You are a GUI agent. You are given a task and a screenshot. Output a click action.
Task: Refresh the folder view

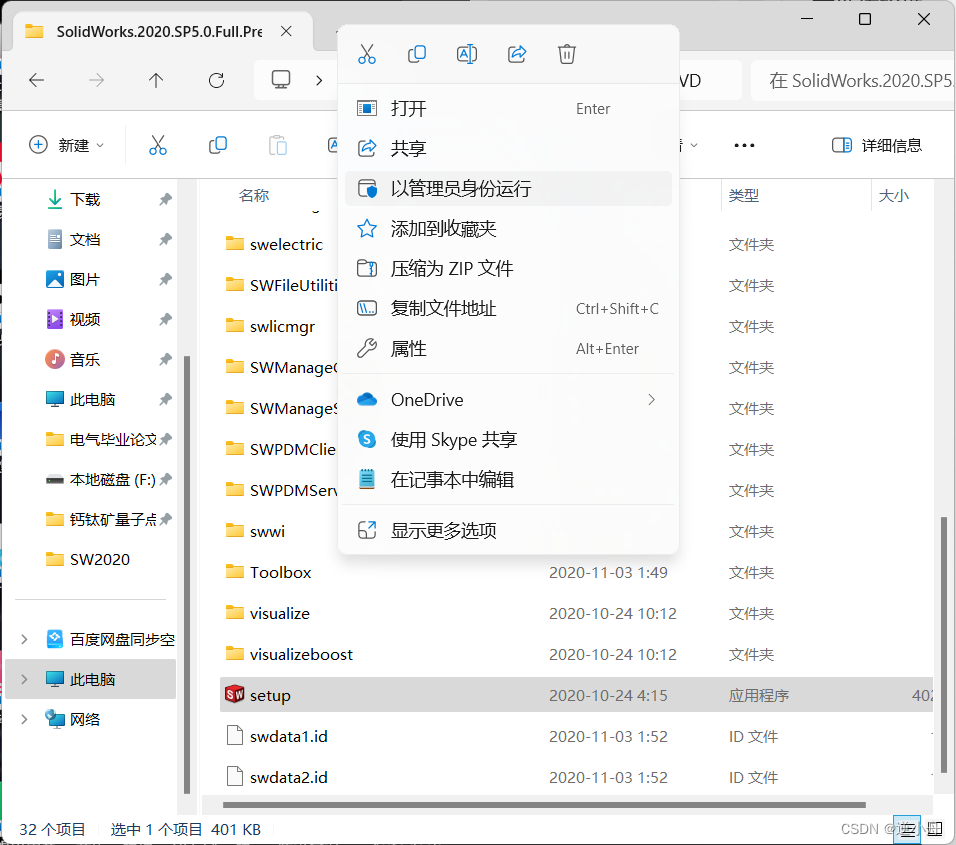(216, 80)
